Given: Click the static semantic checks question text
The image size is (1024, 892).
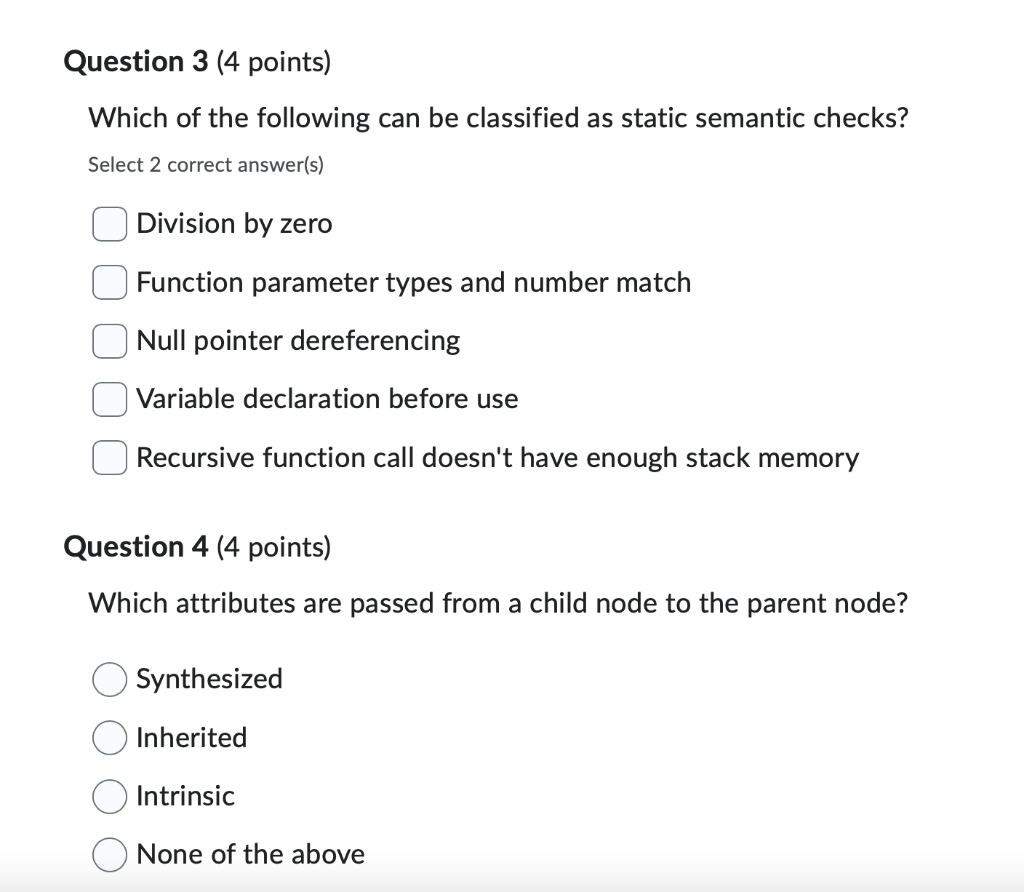Looking at the screenshot, I should (x=498, y=118).
